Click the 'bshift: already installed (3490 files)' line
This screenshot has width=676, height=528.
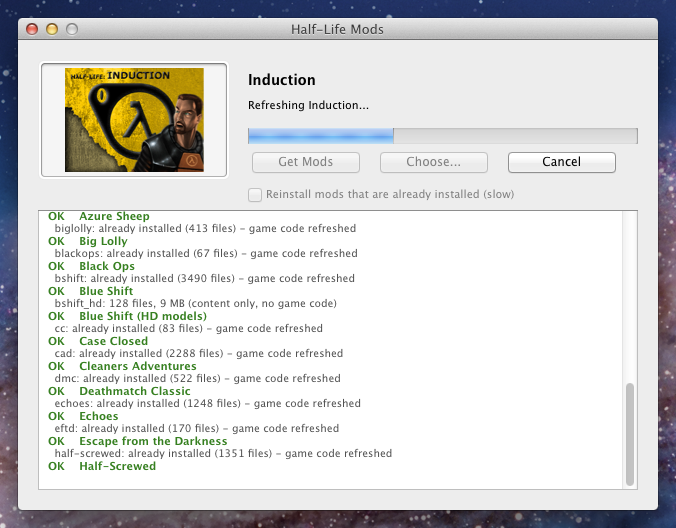(204, 278)
